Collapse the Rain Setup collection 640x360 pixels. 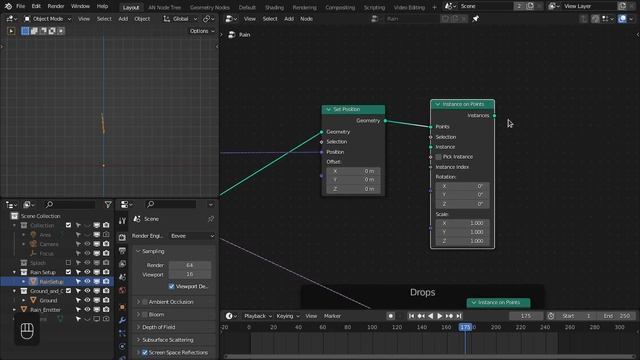[14, 272]
